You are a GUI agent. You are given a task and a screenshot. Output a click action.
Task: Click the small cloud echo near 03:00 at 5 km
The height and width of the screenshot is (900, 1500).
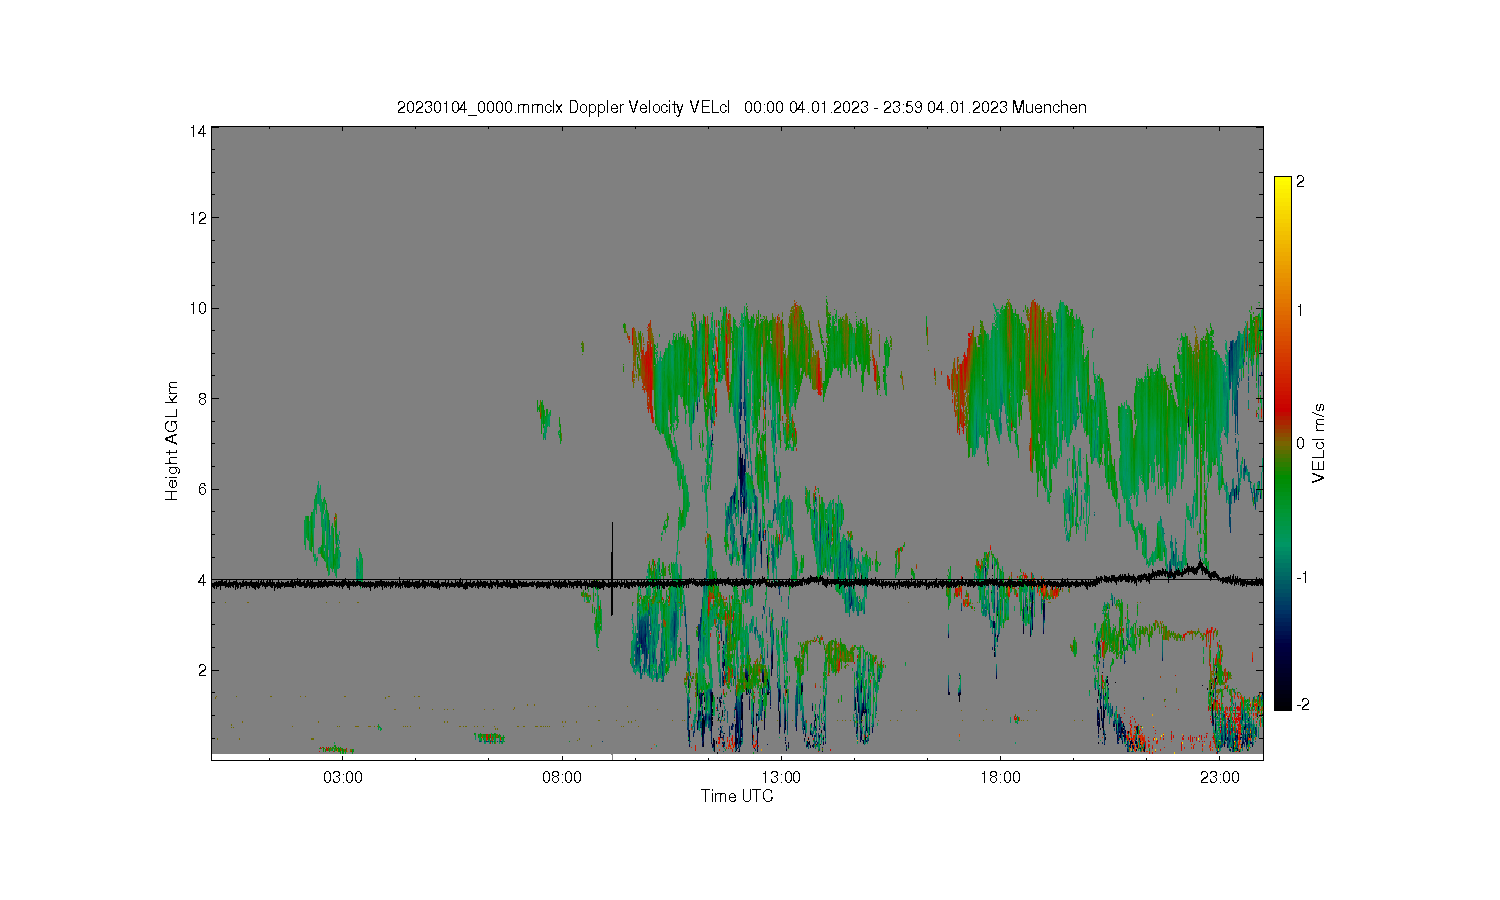[322, 528]
